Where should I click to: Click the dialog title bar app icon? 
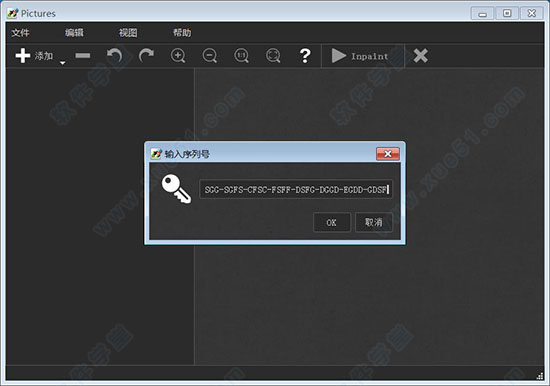156,154
